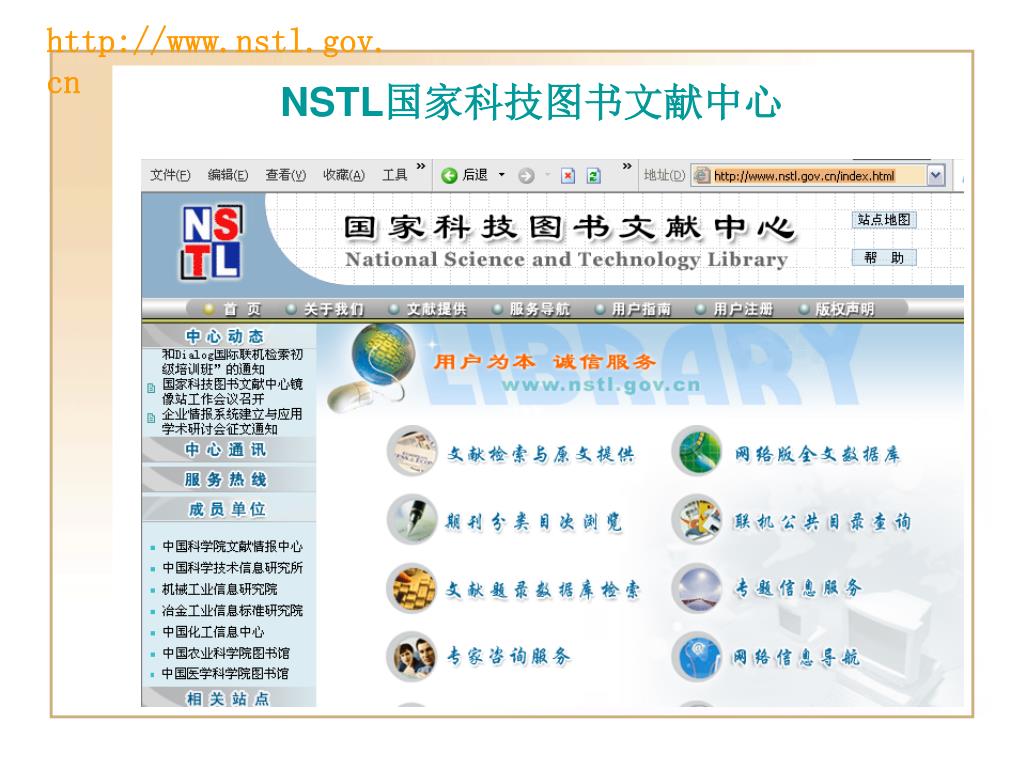This screenshot has width=1024, height=768.
Task: Open member link 中国科学院文献情报中心
Action: coord(232,546)
